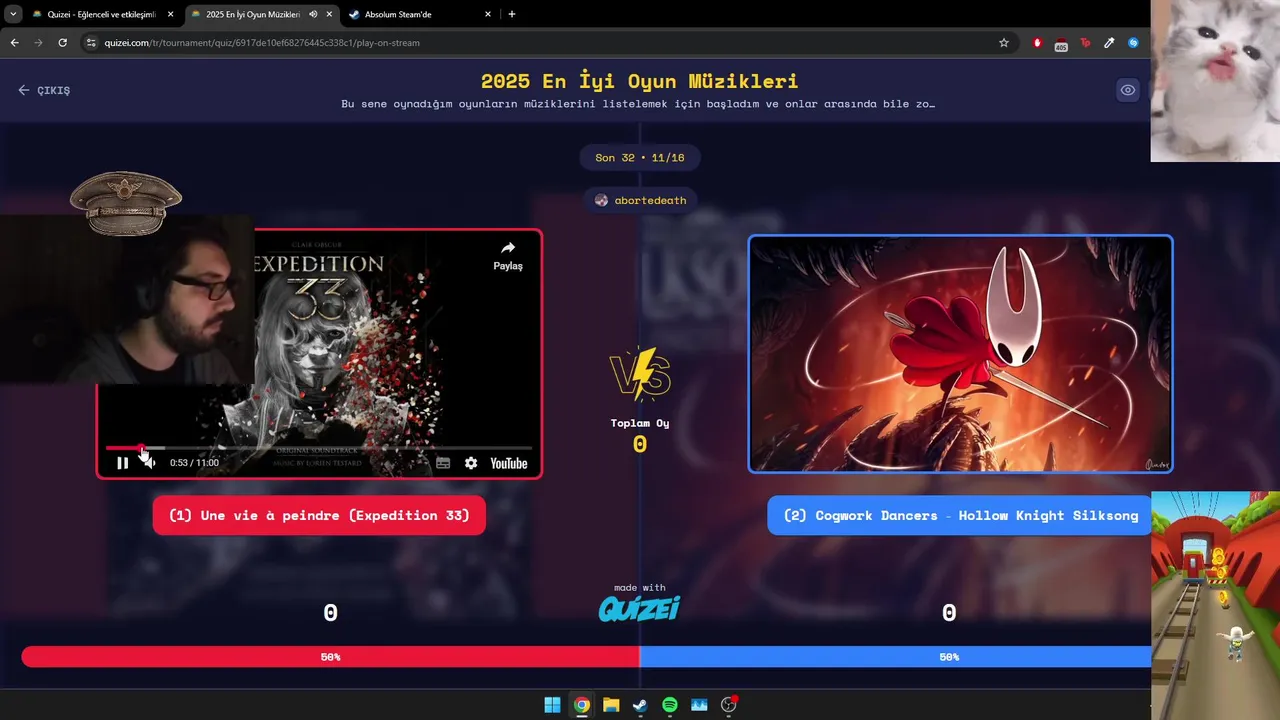
Task: Vote for Cogwork Dancers - Hollow Knight Silksong
Action: pyautogui.click(x=960, y=515)
